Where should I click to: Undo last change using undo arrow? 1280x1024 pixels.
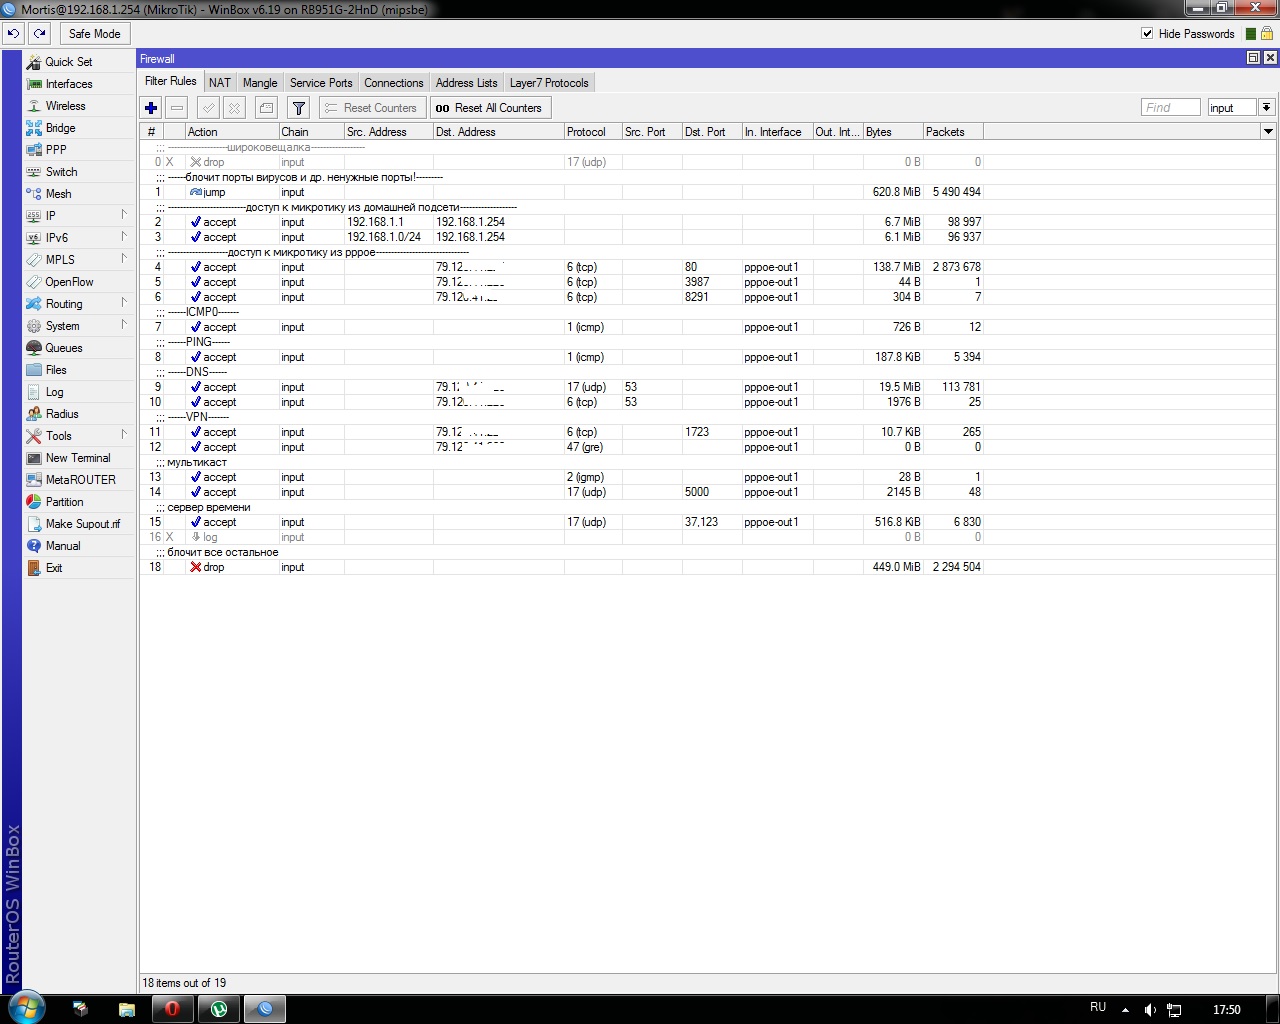click(x=13, y=33)
